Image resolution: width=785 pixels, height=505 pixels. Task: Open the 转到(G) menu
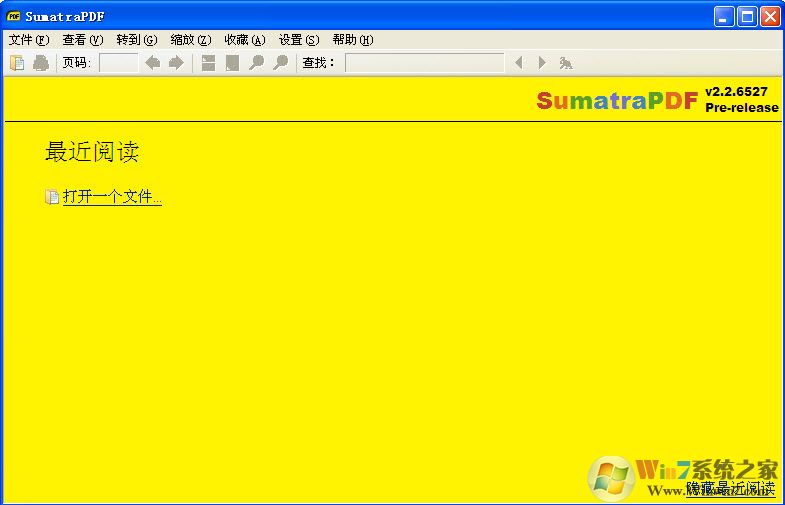click(137, 40)
